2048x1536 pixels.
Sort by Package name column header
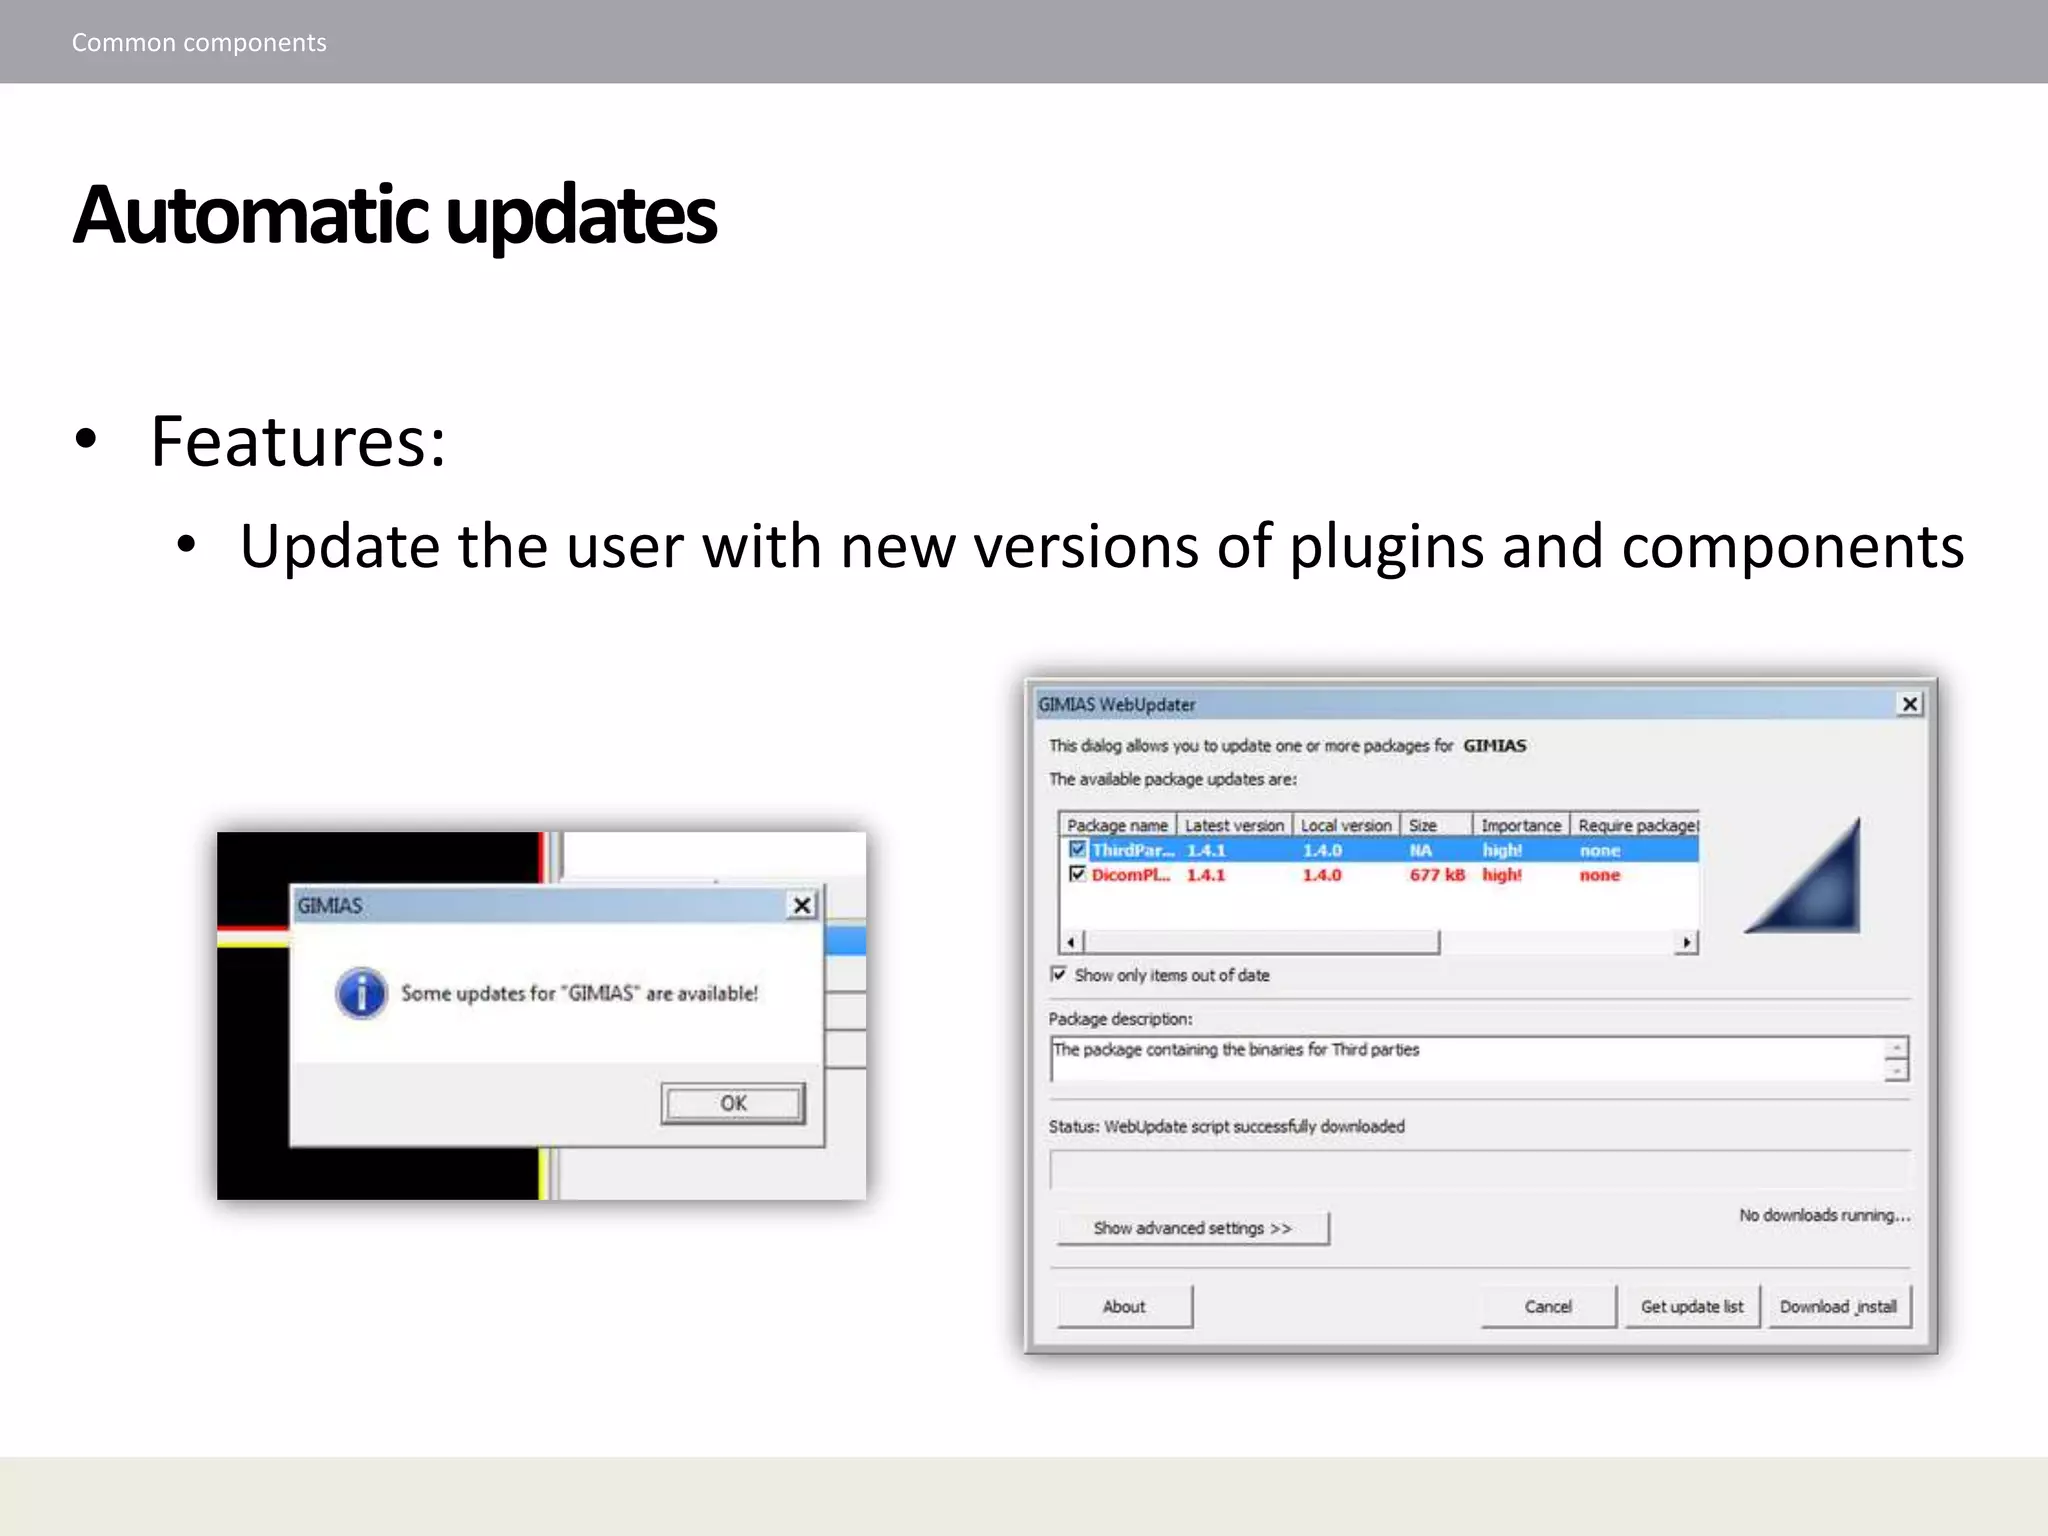1117,825
